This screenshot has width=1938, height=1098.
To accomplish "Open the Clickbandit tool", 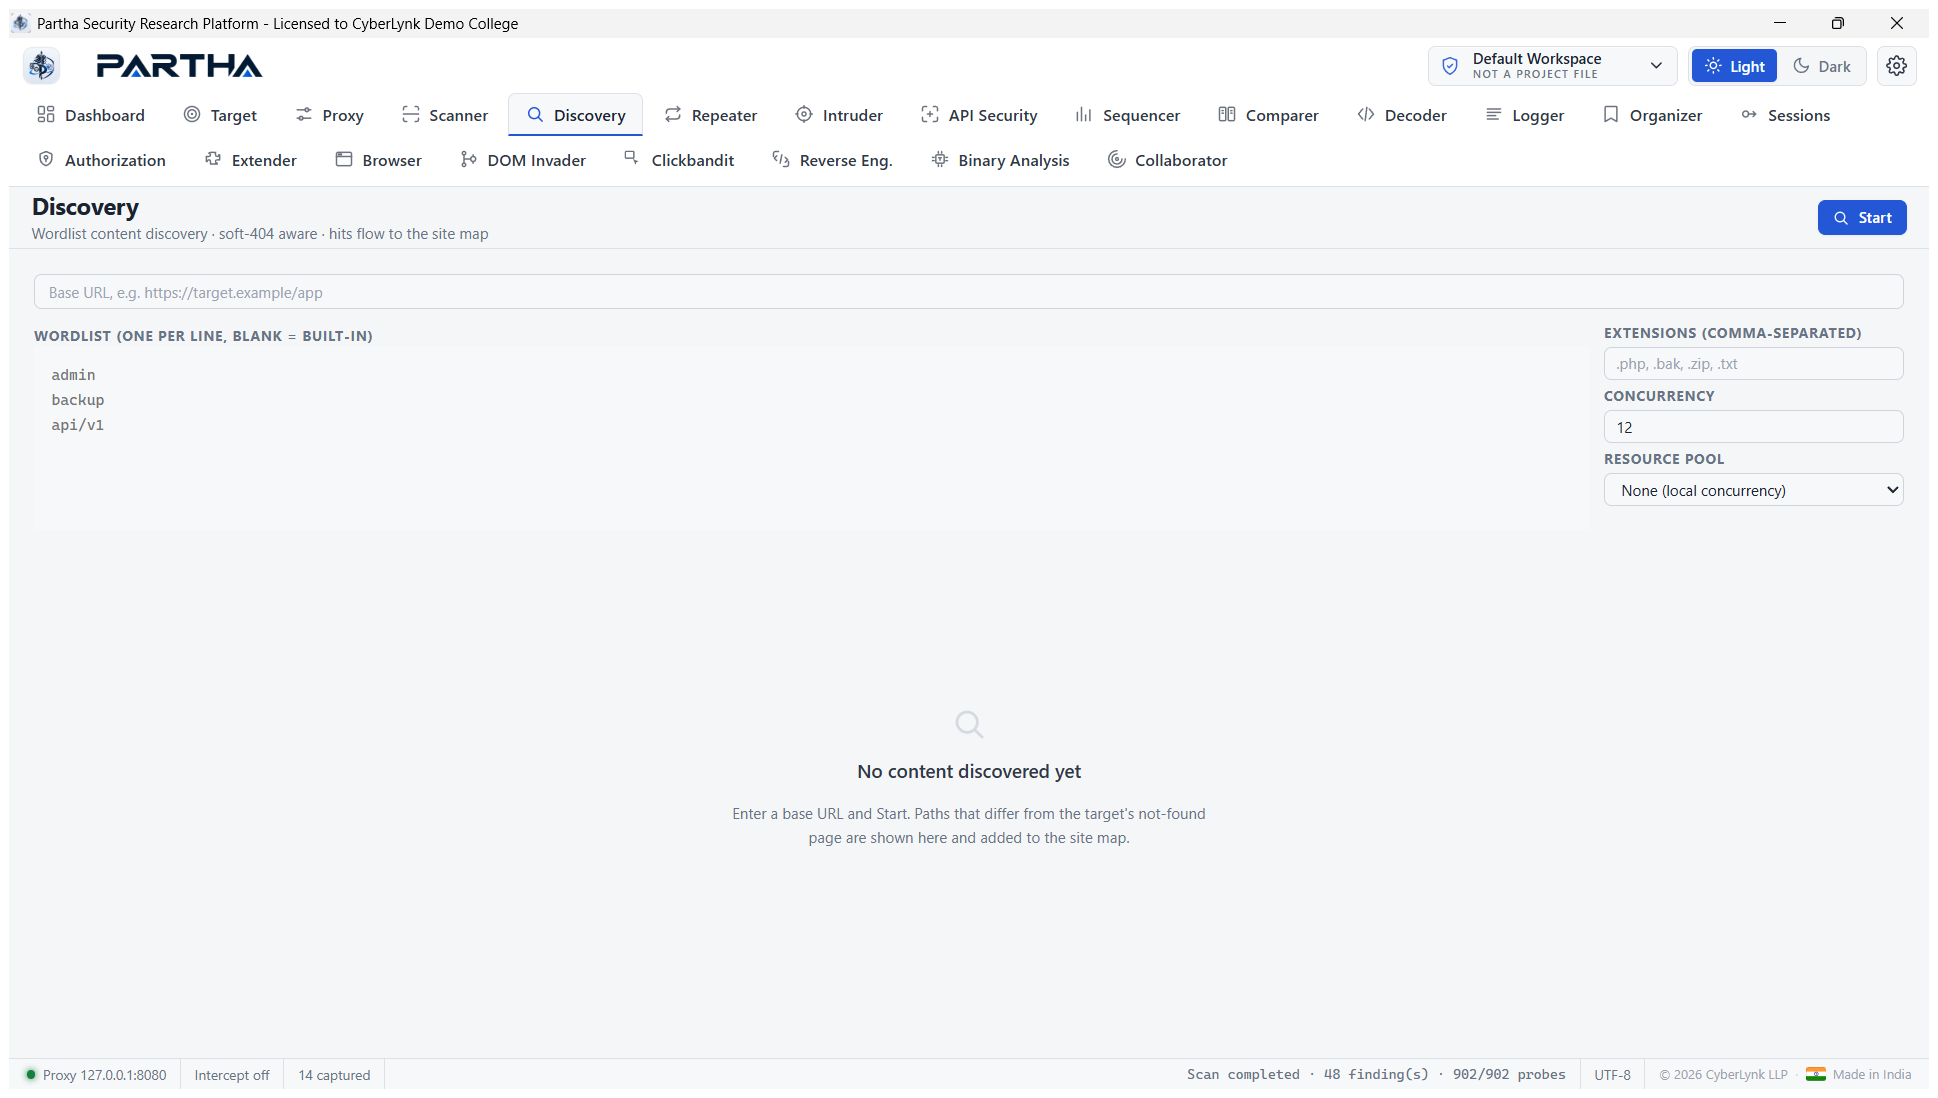I will (678, 160).
